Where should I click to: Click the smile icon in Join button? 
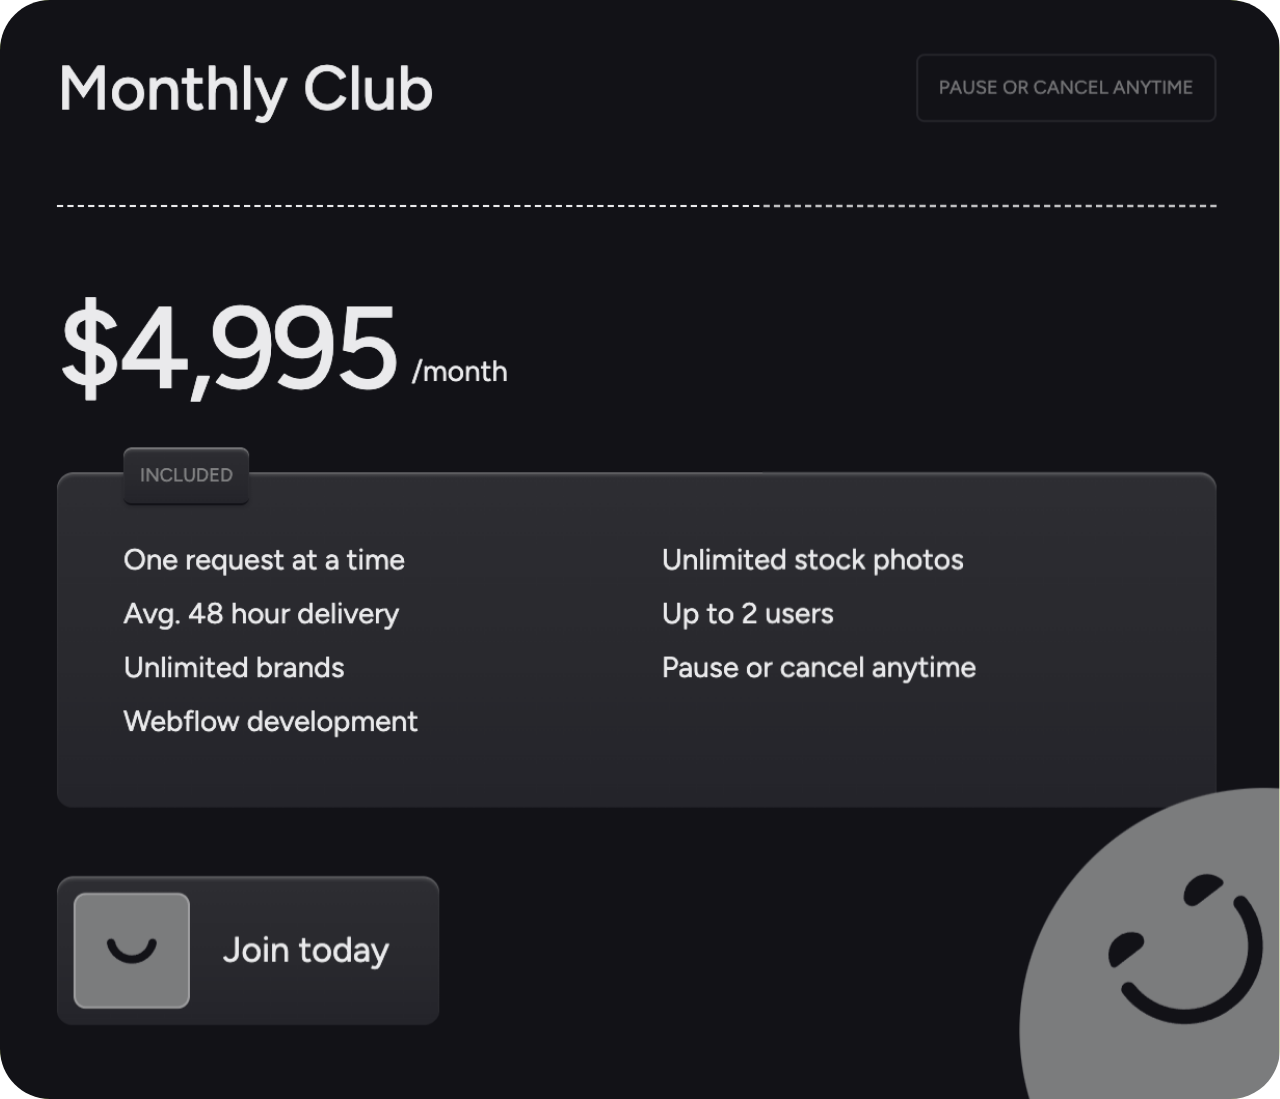[131, 950]
